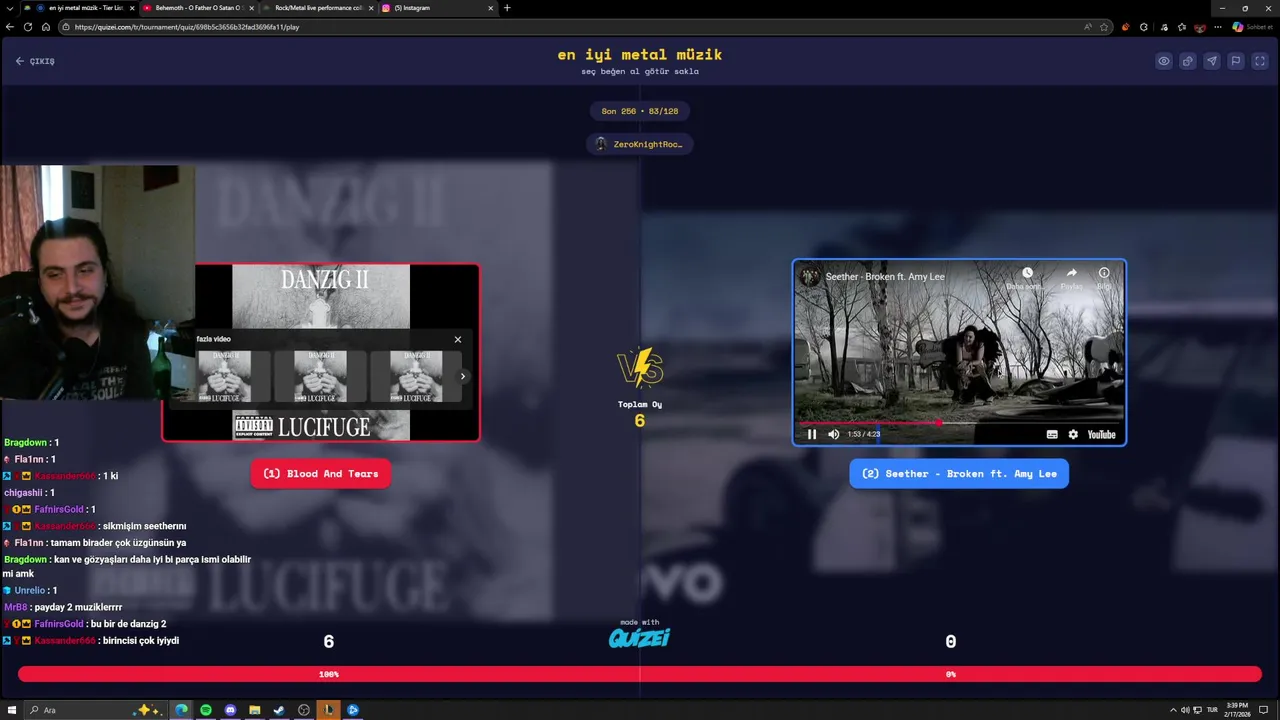1280x720 pixels.
Task: Toggle fullscreen with the corner-brackets icon
Action: pos(1260,61)
